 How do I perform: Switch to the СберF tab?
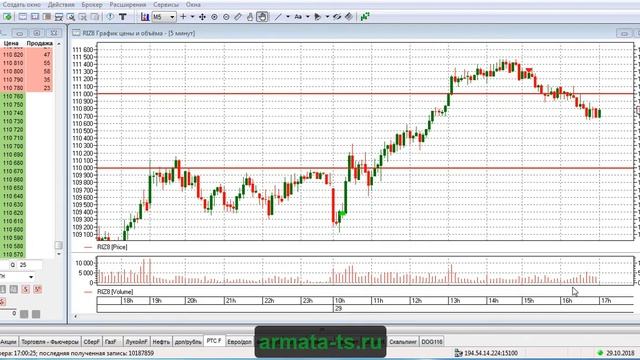[x=91, y=342]
